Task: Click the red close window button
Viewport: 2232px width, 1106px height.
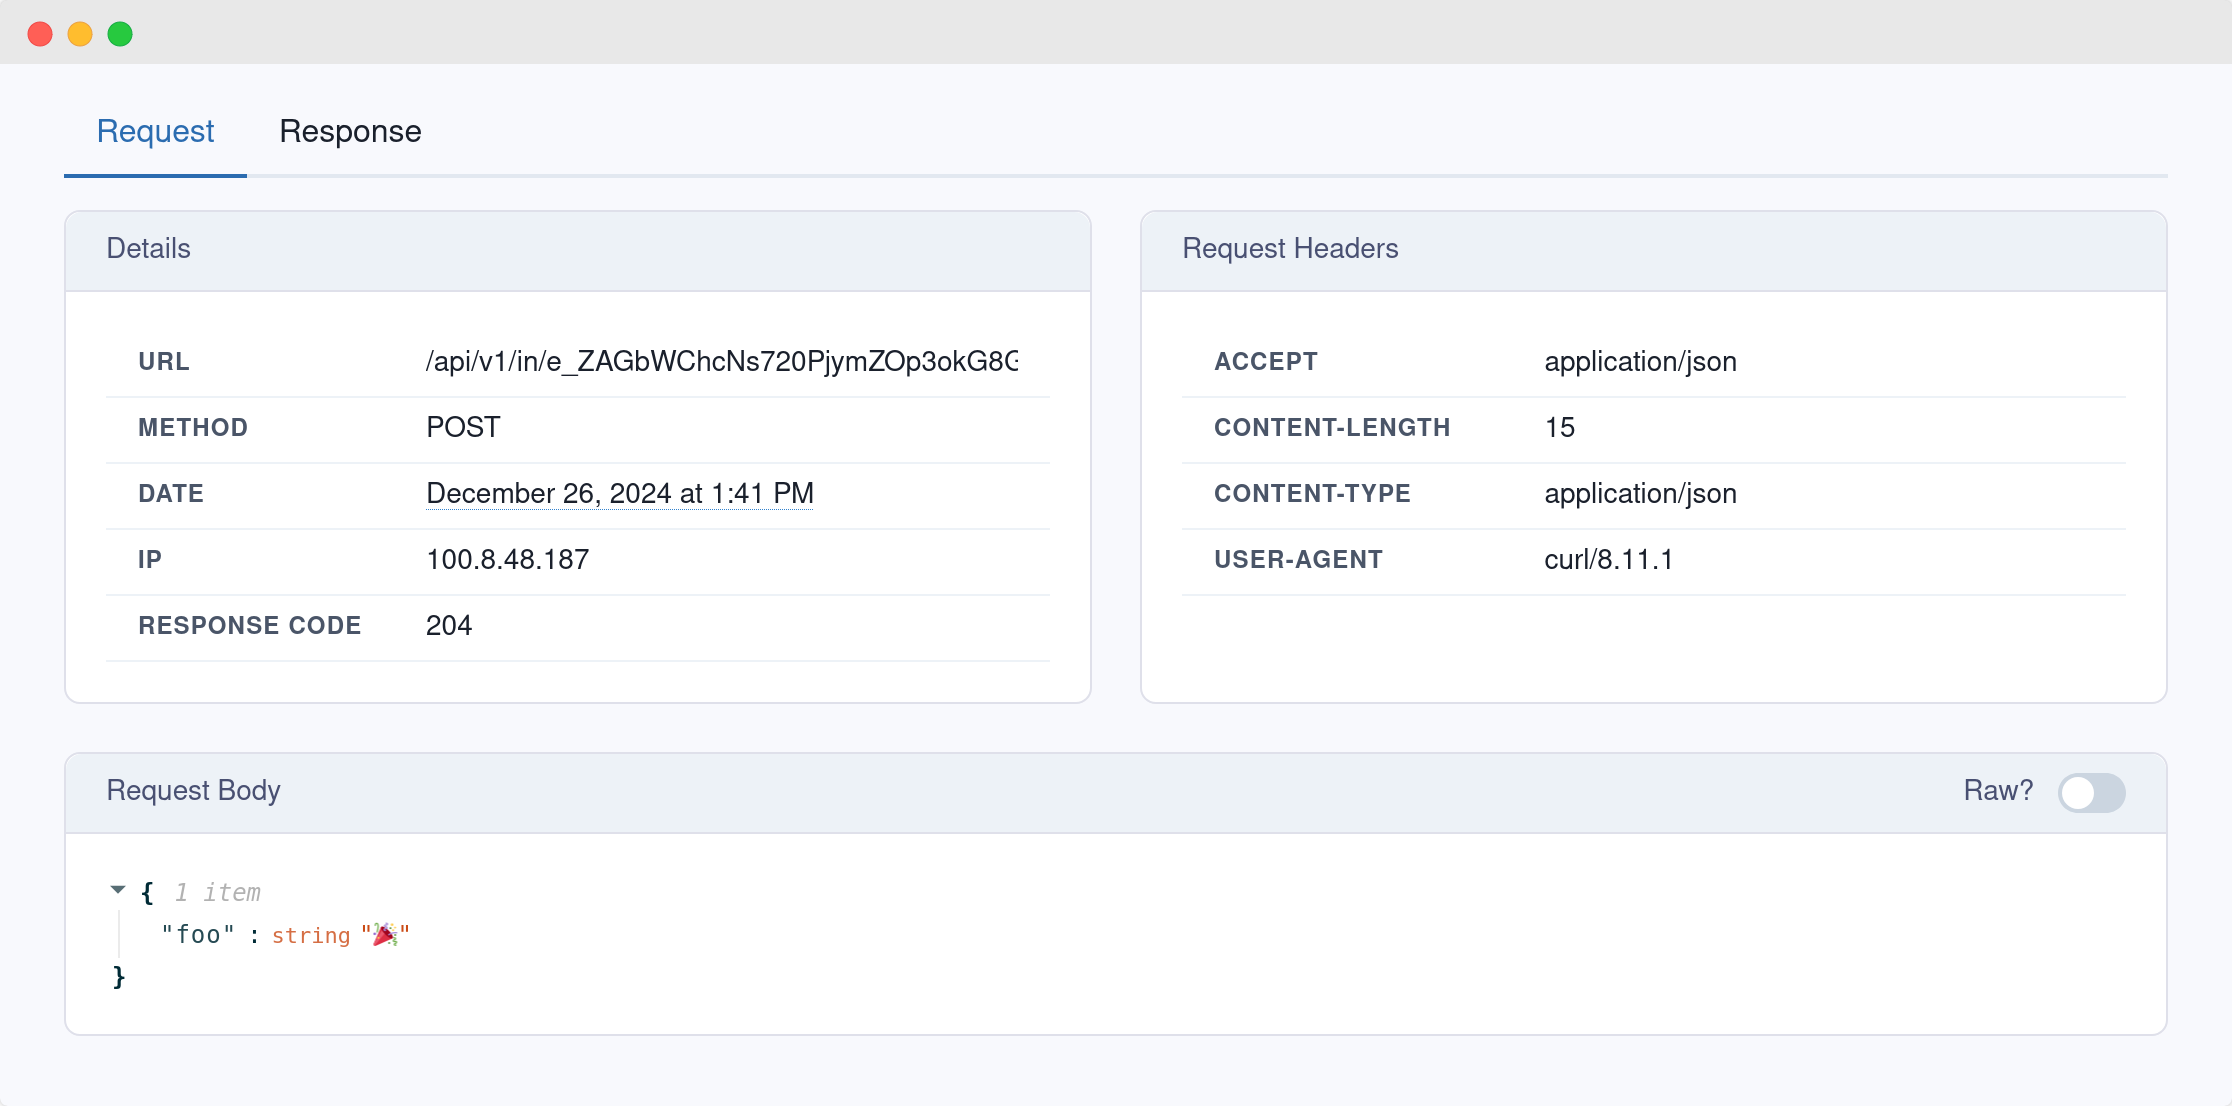Action: [x=40, y=34]
